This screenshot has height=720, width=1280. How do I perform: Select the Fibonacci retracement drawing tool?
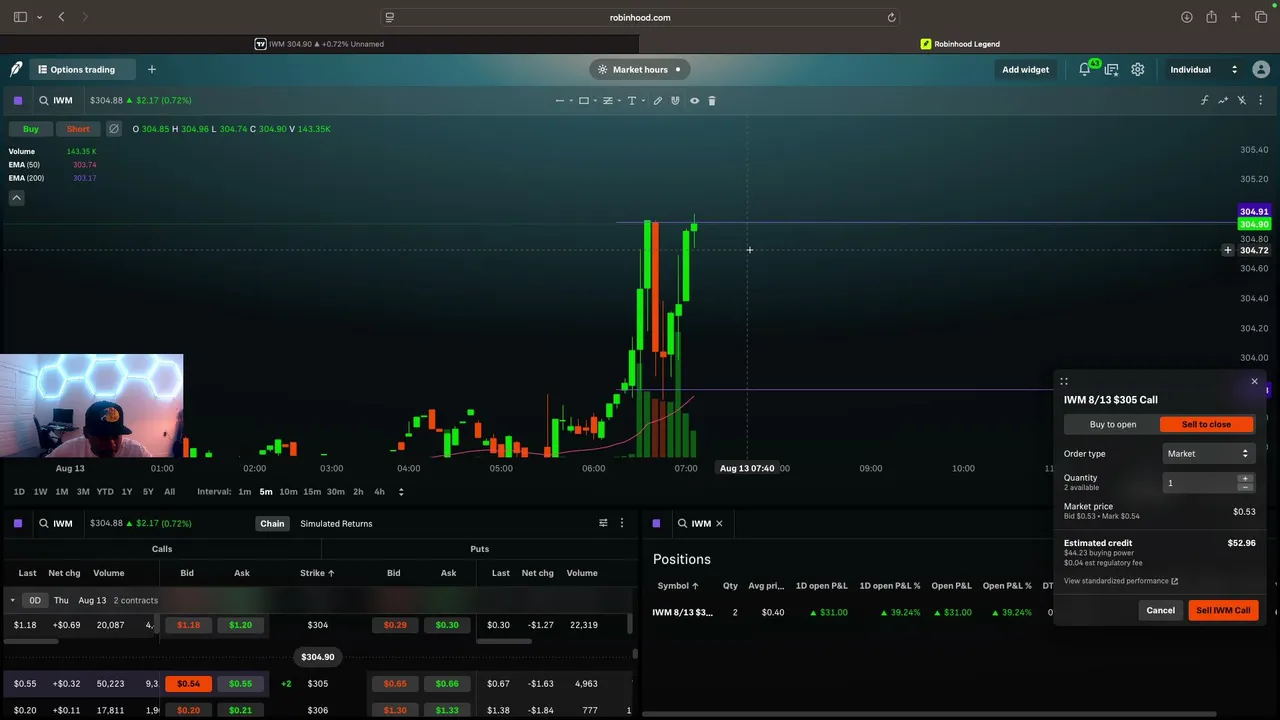(x=608, y=100)
